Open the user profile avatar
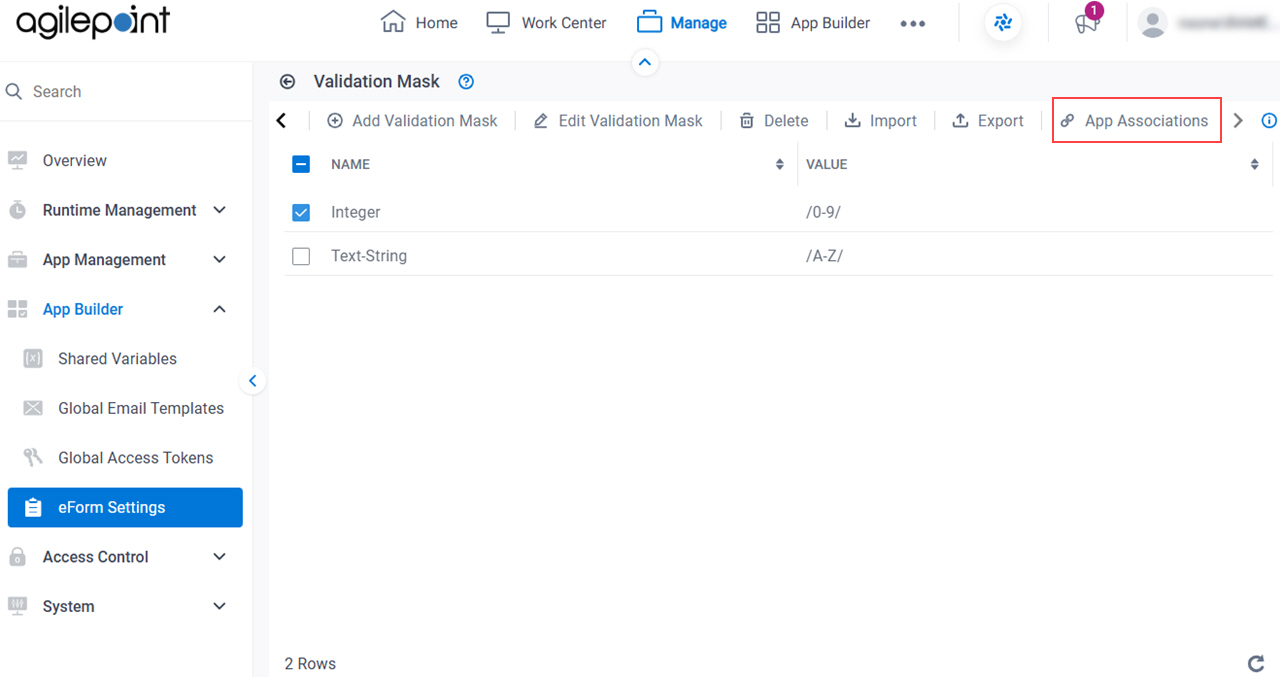This screenshot has width=1280, height=677. 1153,23
